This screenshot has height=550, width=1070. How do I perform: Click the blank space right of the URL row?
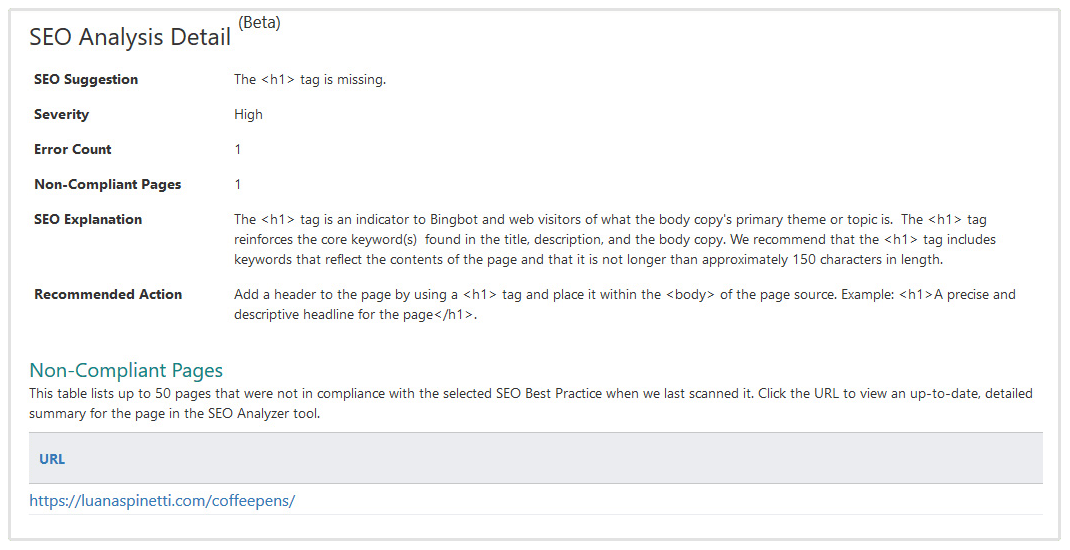click(x=700, y=501)
